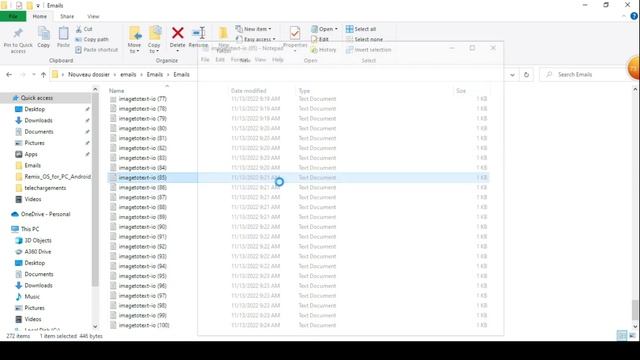Open telechargements folder
Viewport: 640px width, 360px height.
click(45, 188)
